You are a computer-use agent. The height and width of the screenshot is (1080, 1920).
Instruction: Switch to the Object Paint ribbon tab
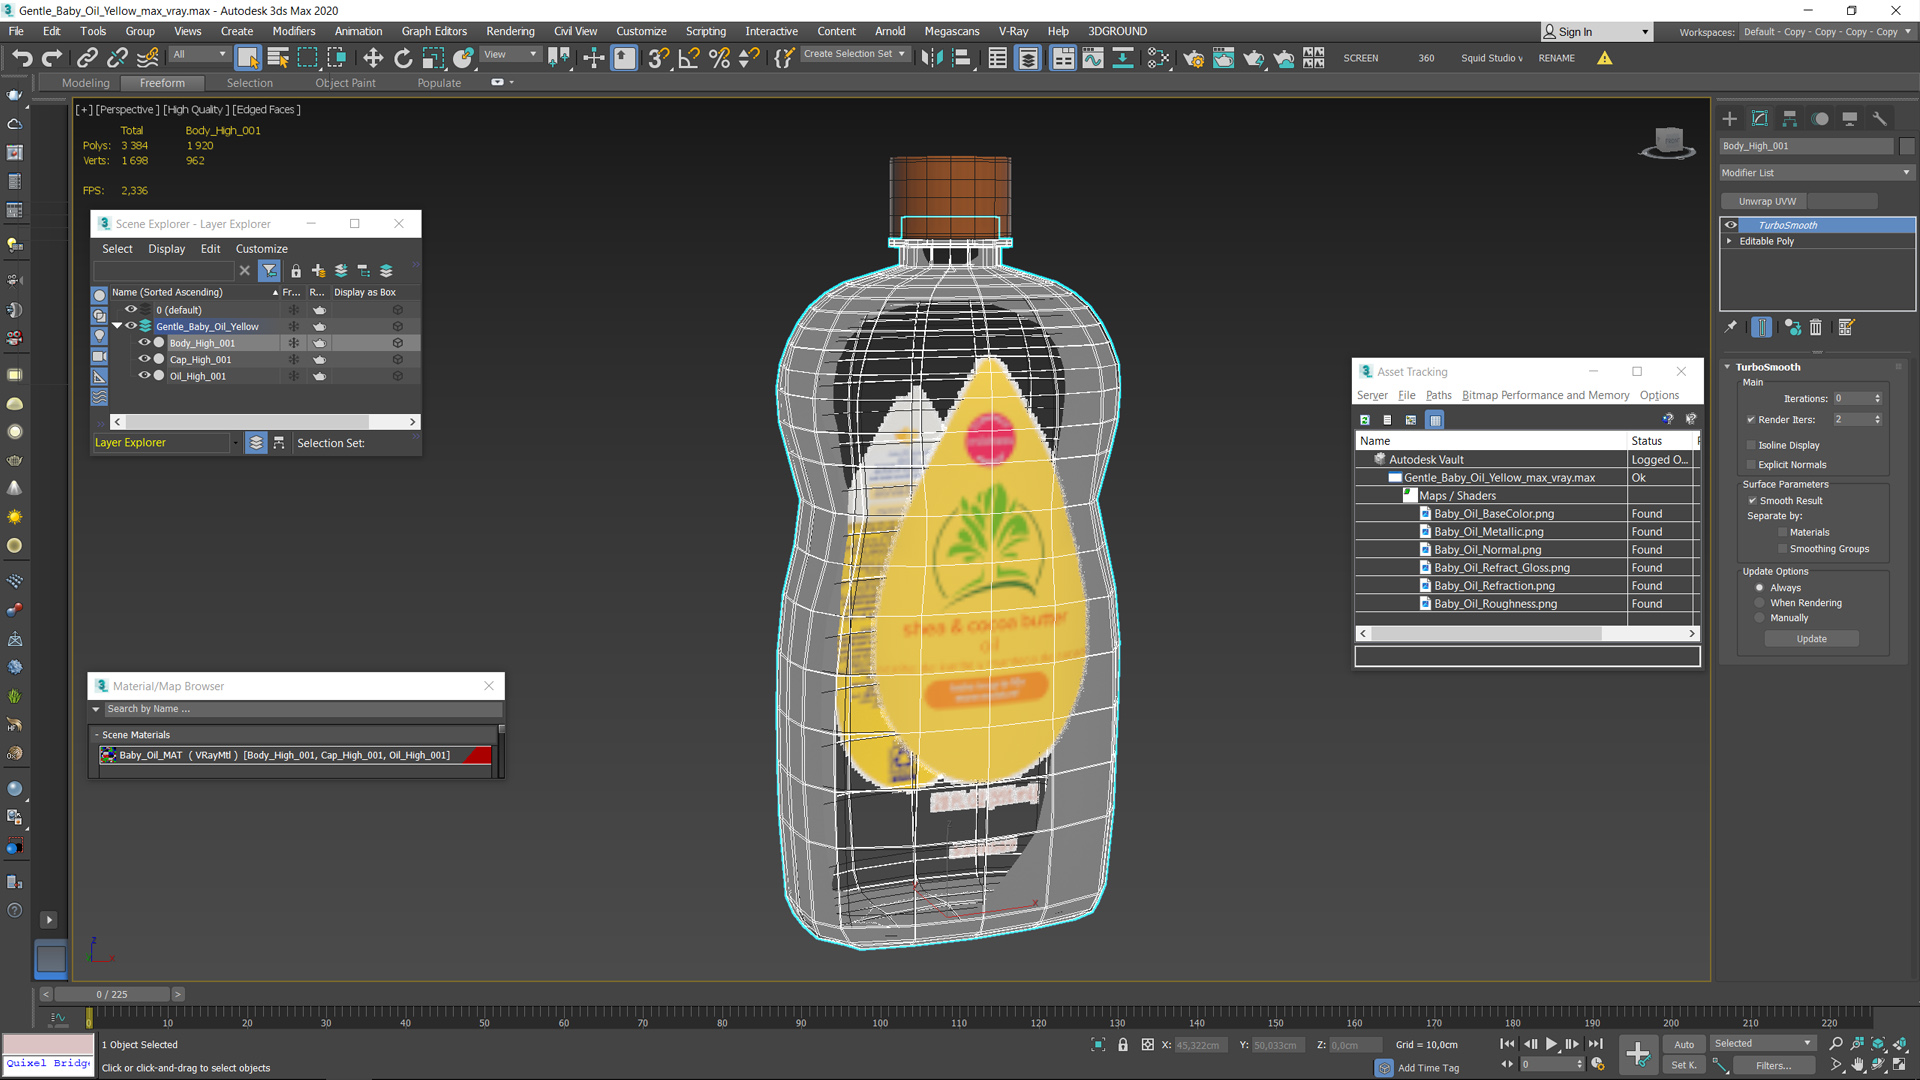[345, 83]
